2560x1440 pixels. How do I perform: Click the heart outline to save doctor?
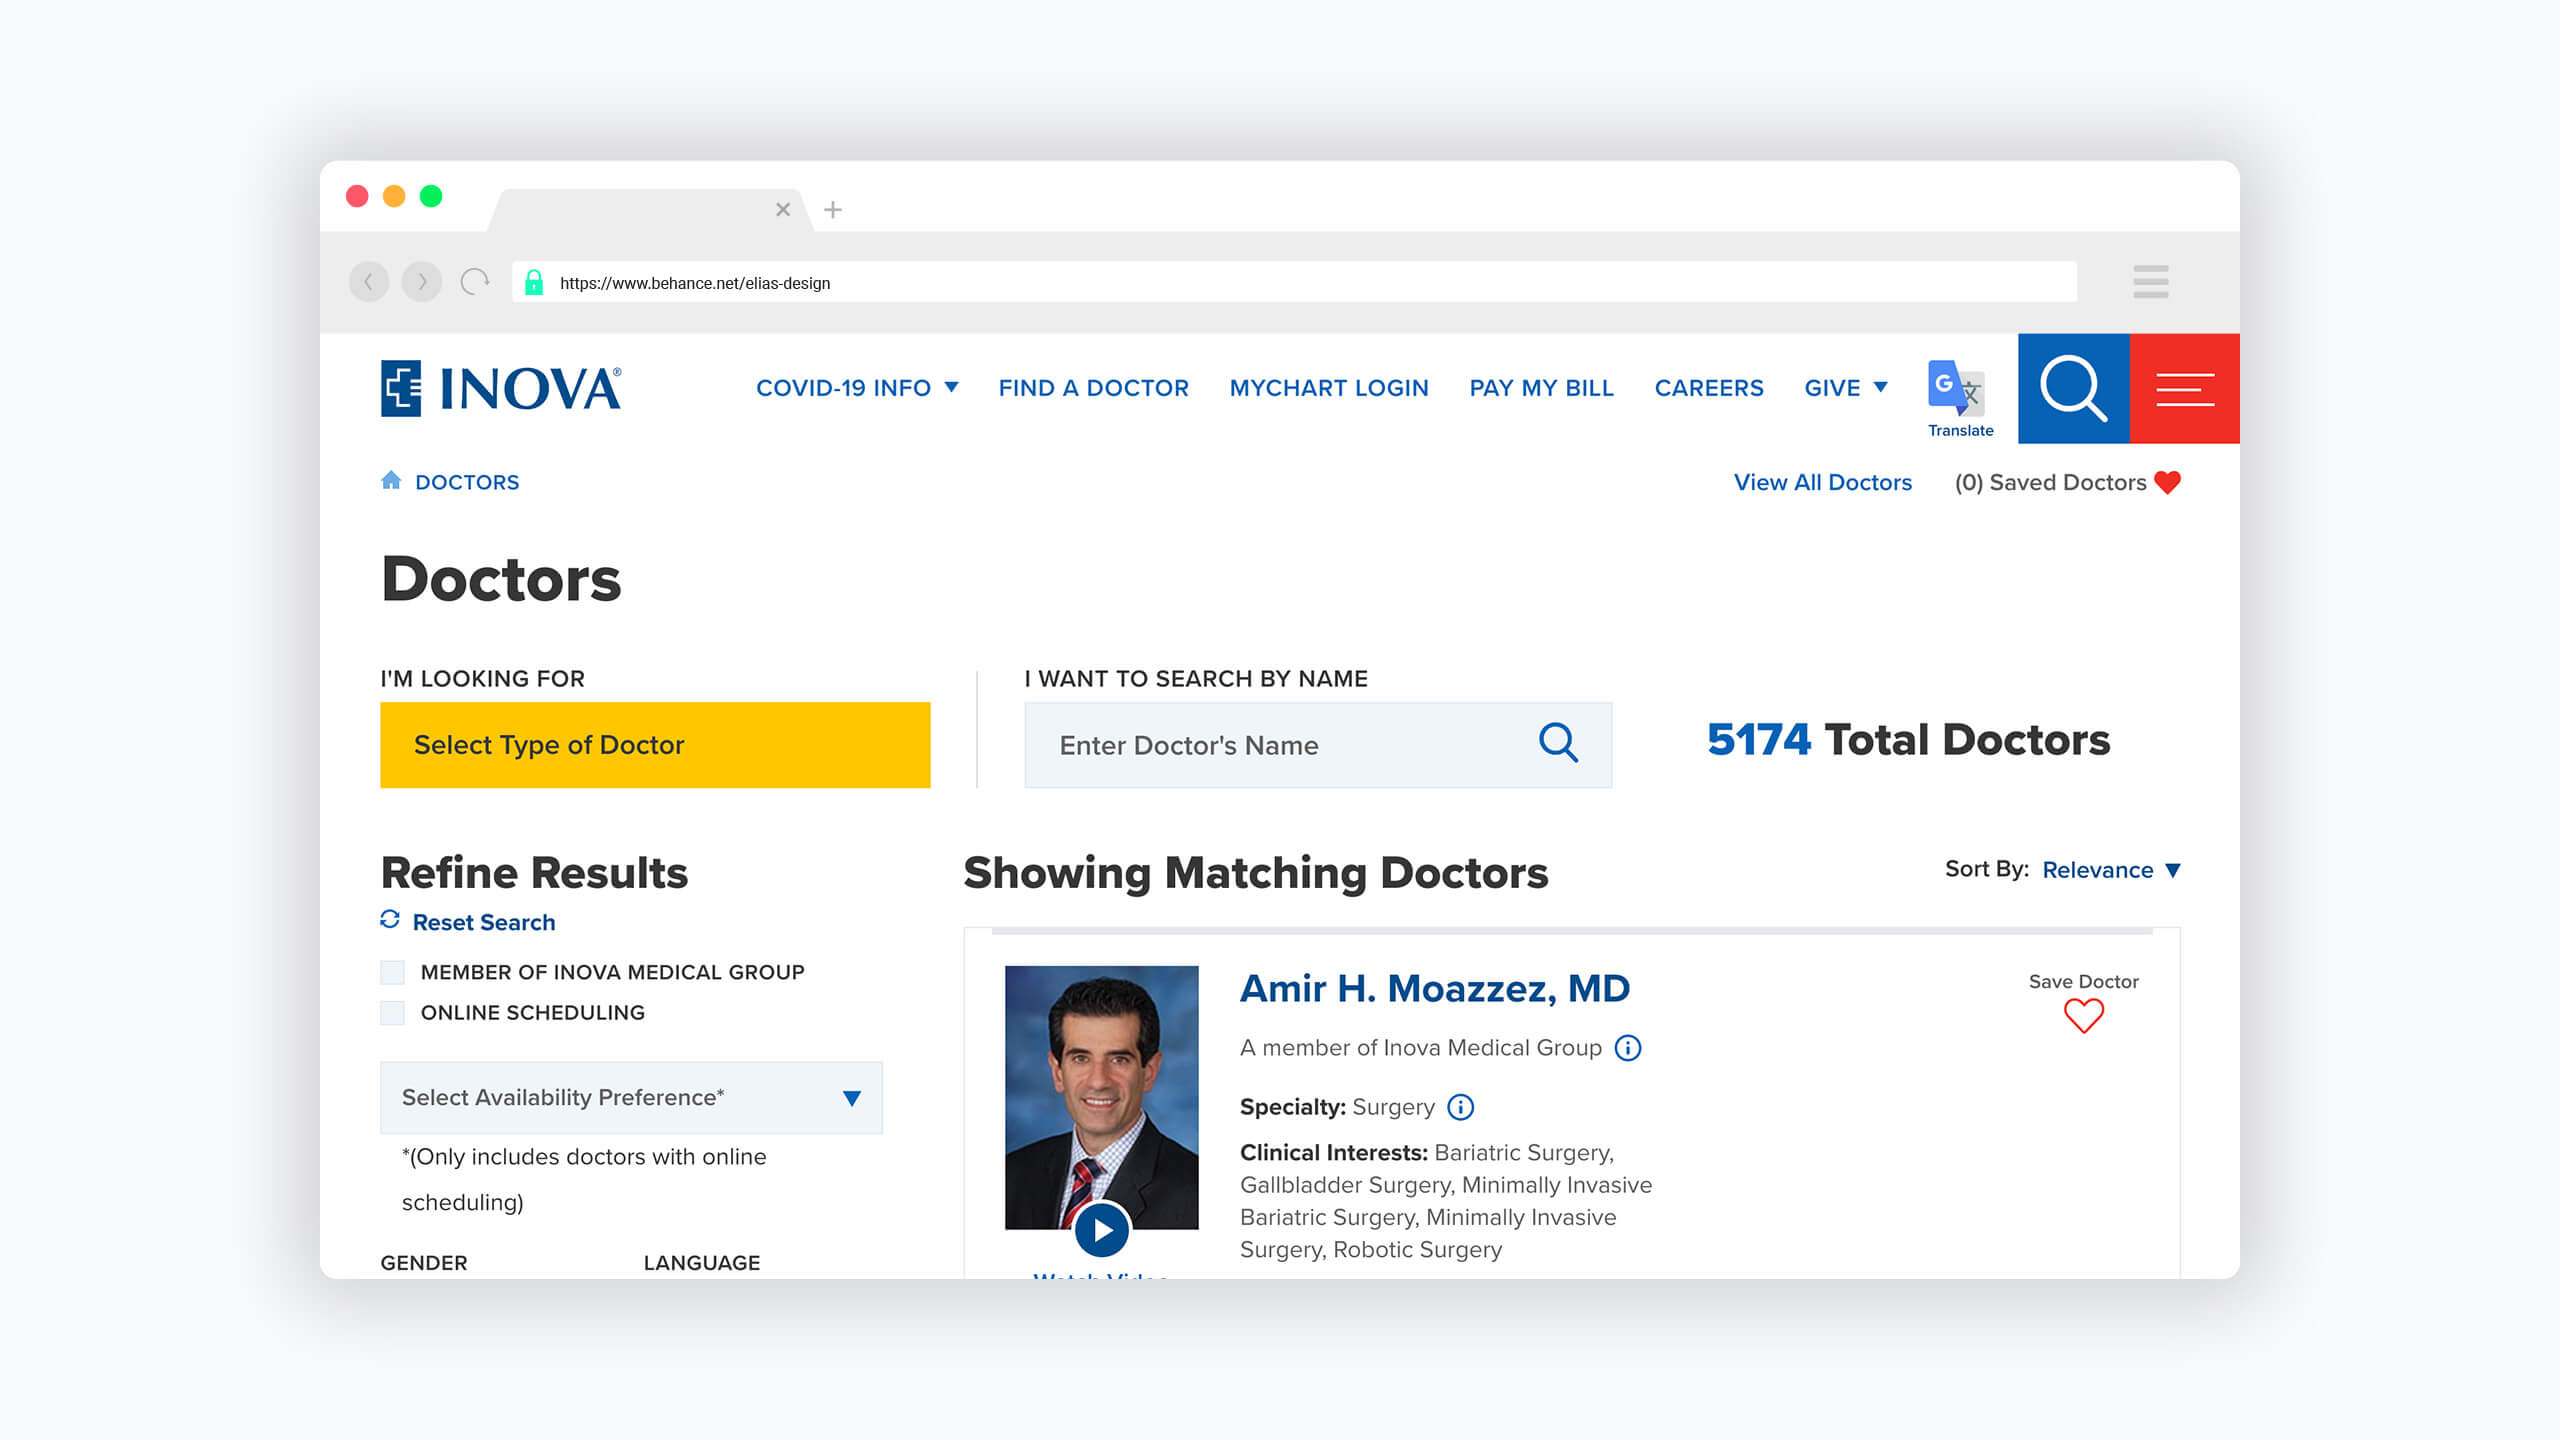2083,1016
